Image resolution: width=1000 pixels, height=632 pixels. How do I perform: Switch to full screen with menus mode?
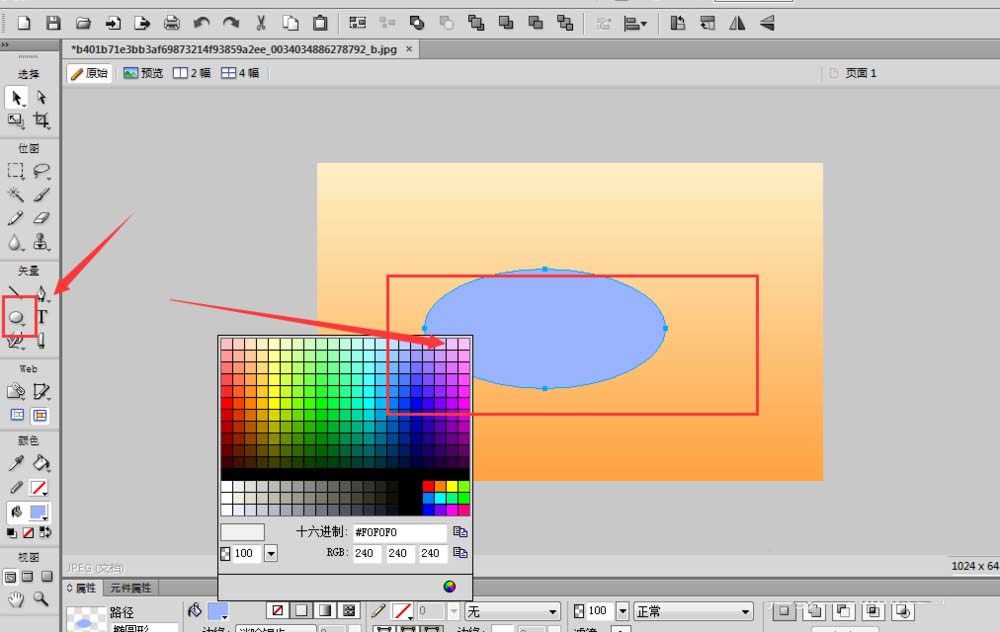point(28,577)
